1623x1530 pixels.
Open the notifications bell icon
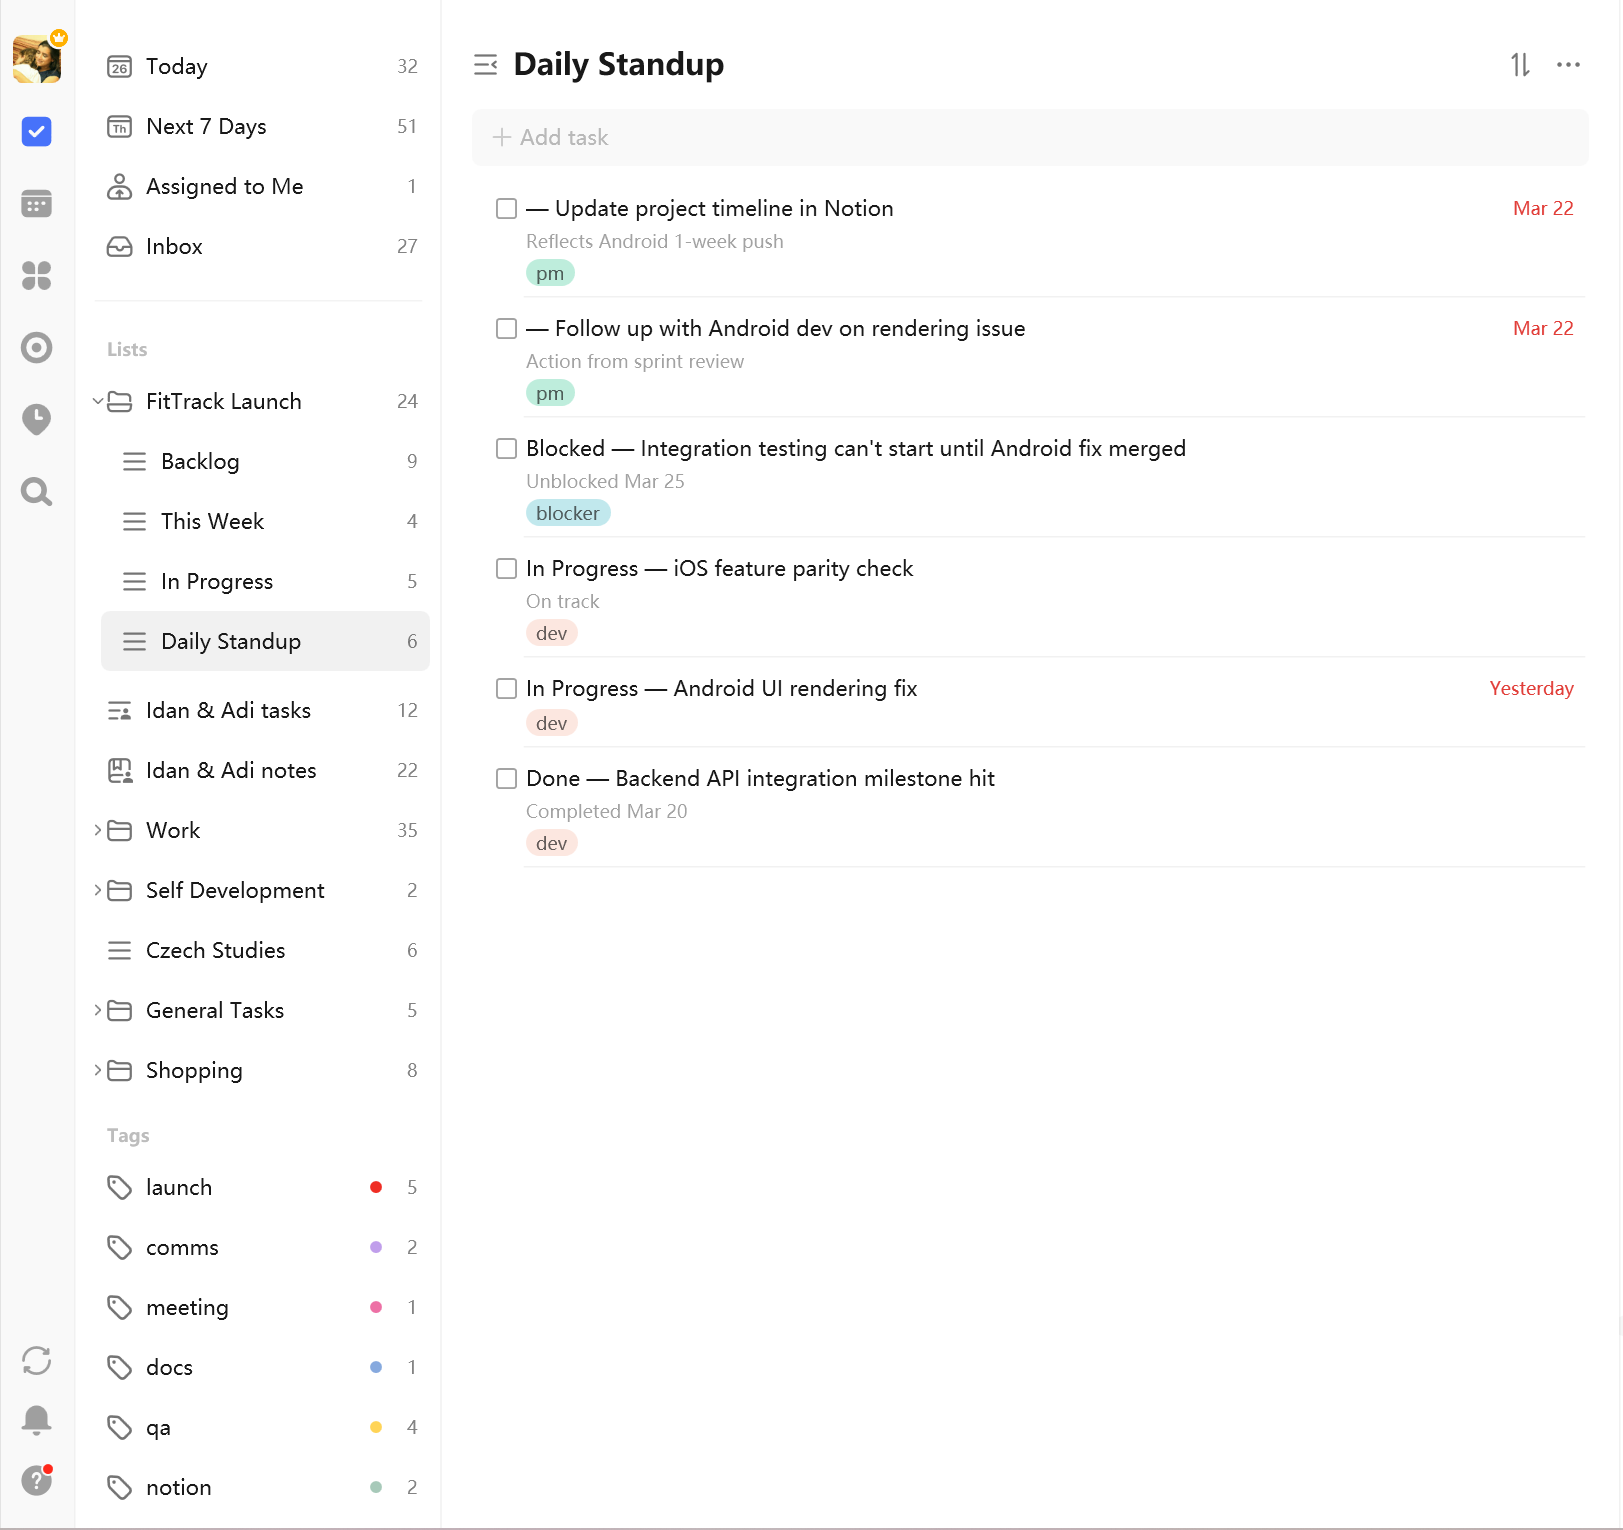click(x=37, y=1420)
